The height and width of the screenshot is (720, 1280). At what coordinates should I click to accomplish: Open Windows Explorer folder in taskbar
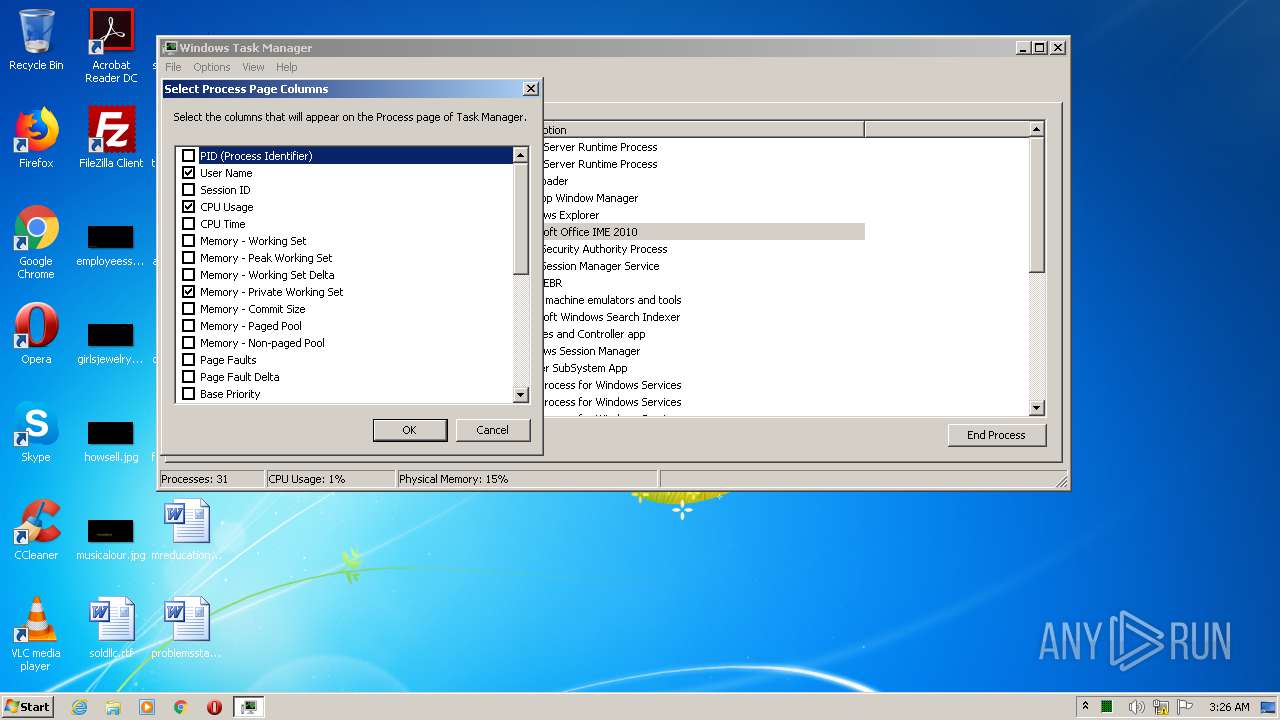click(113, 707)
